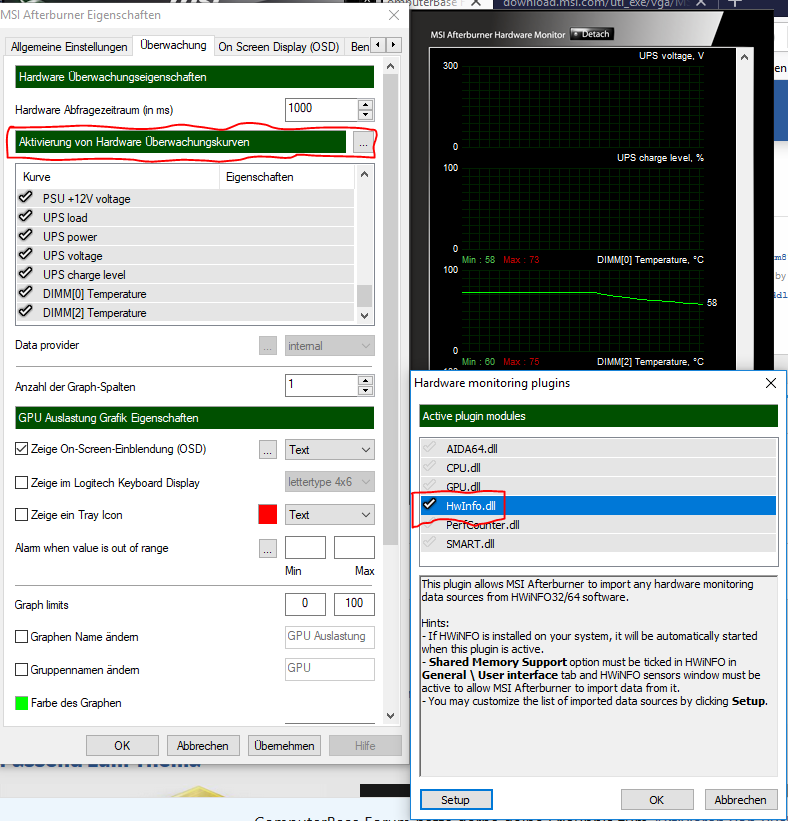
Task: Open OSD display type Text dropdown
Action: click(330, 450)
